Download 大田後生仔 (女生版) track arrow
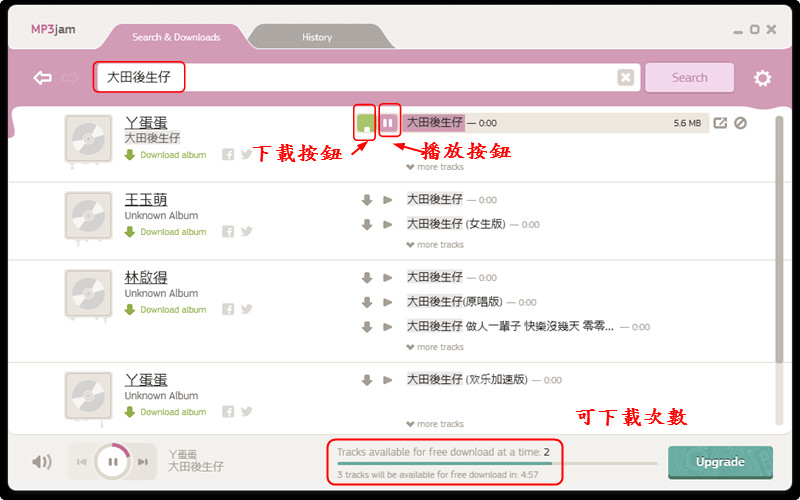Screen dimensions: 800x500 pos(367,224)
